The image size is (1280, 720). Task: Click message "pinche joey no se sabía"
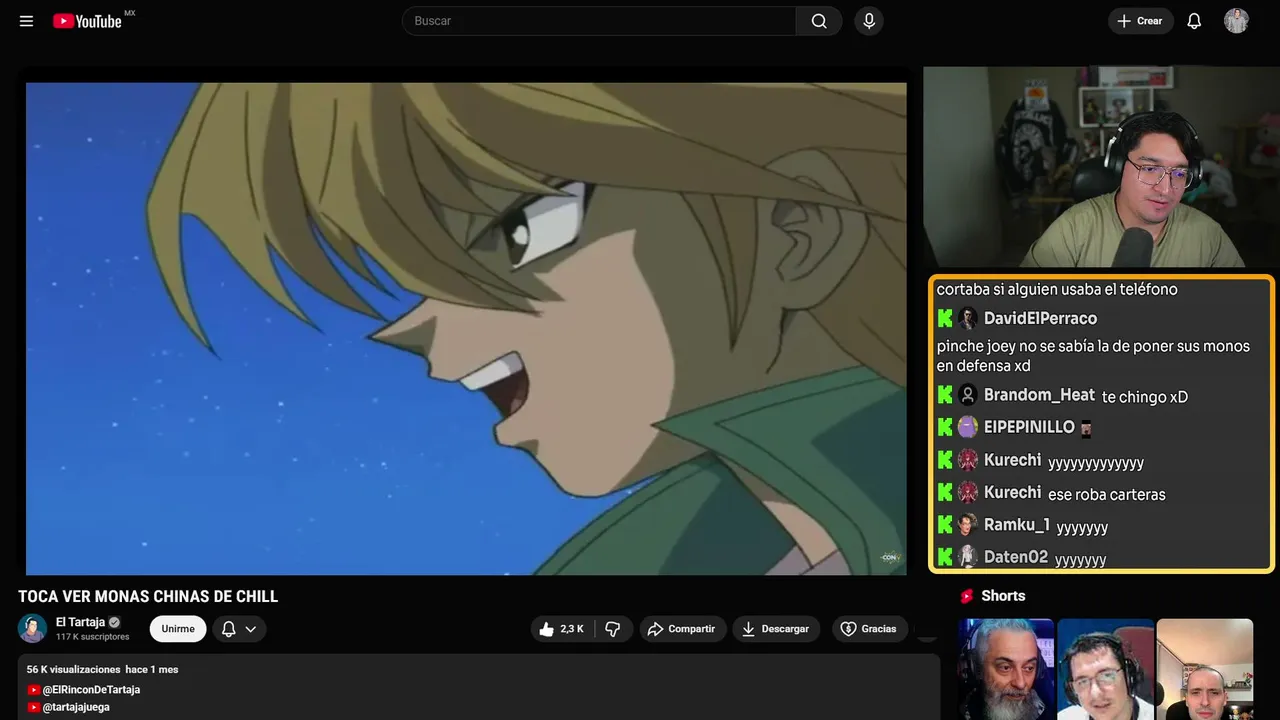click(1093, 356)
